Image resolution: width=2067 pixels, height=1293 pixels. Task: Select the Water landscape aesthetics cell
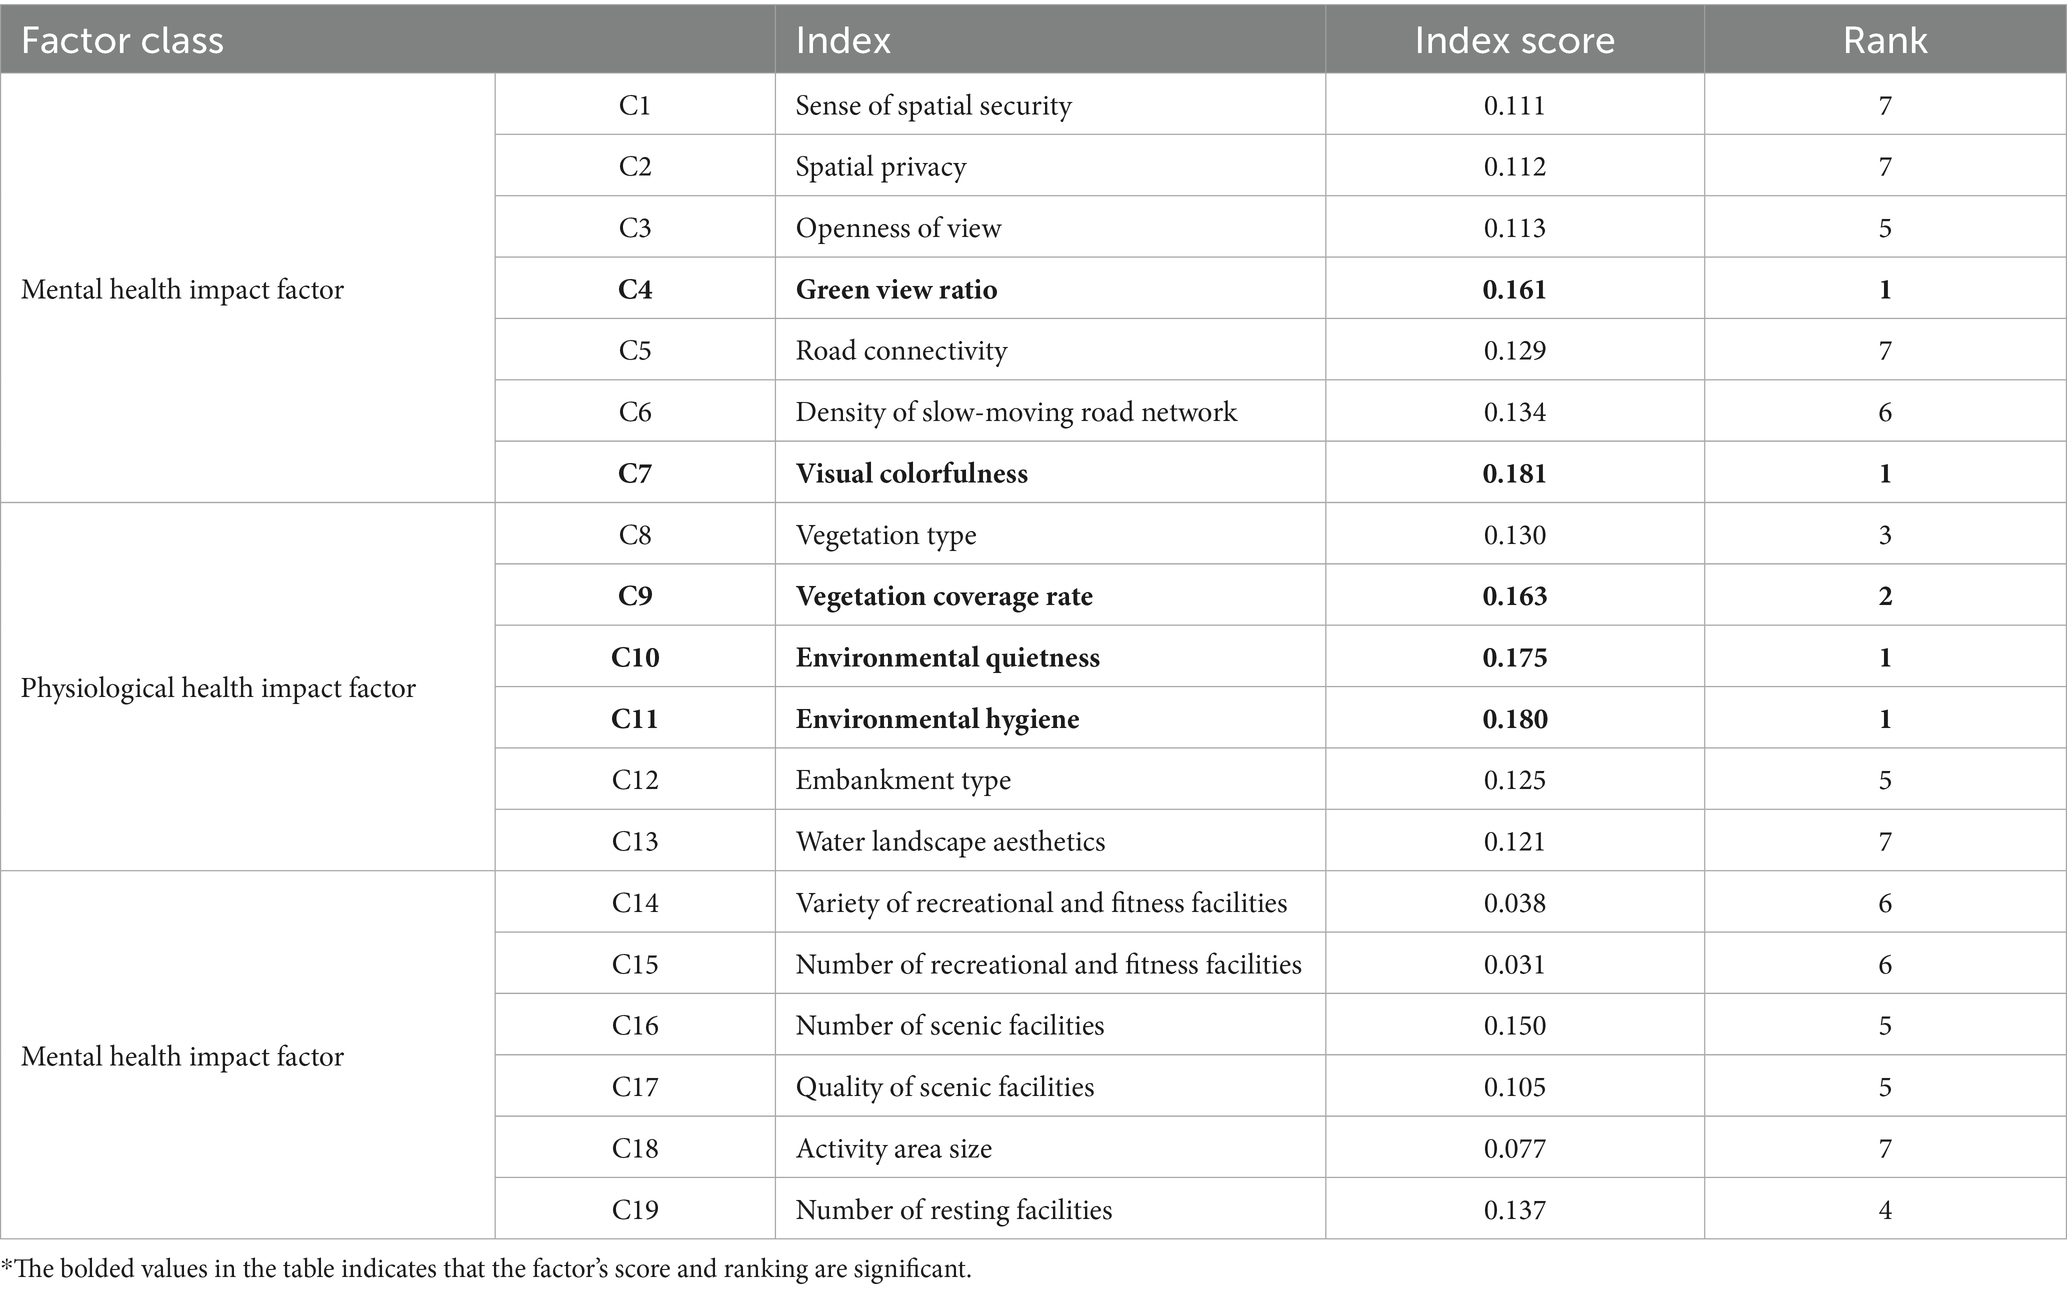[950, 841]
